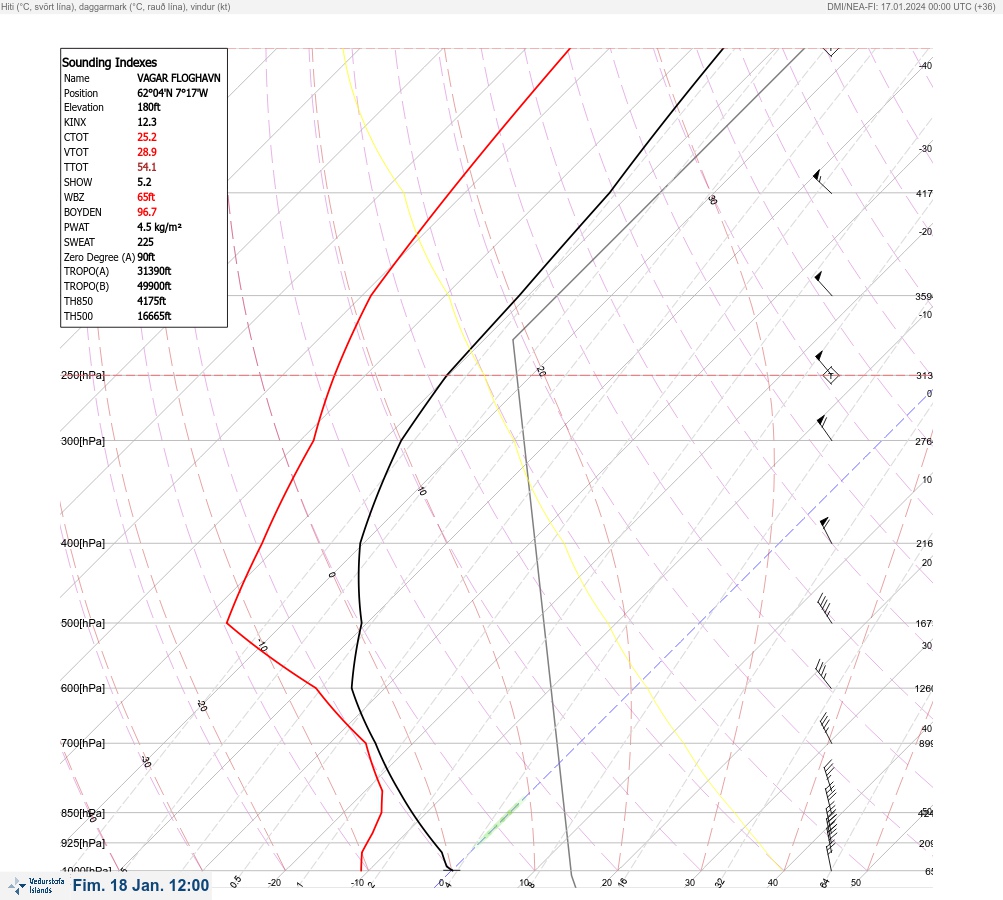
Task: Click the wind barb at the 700 hPa level
Action: [x=826, y=729]
